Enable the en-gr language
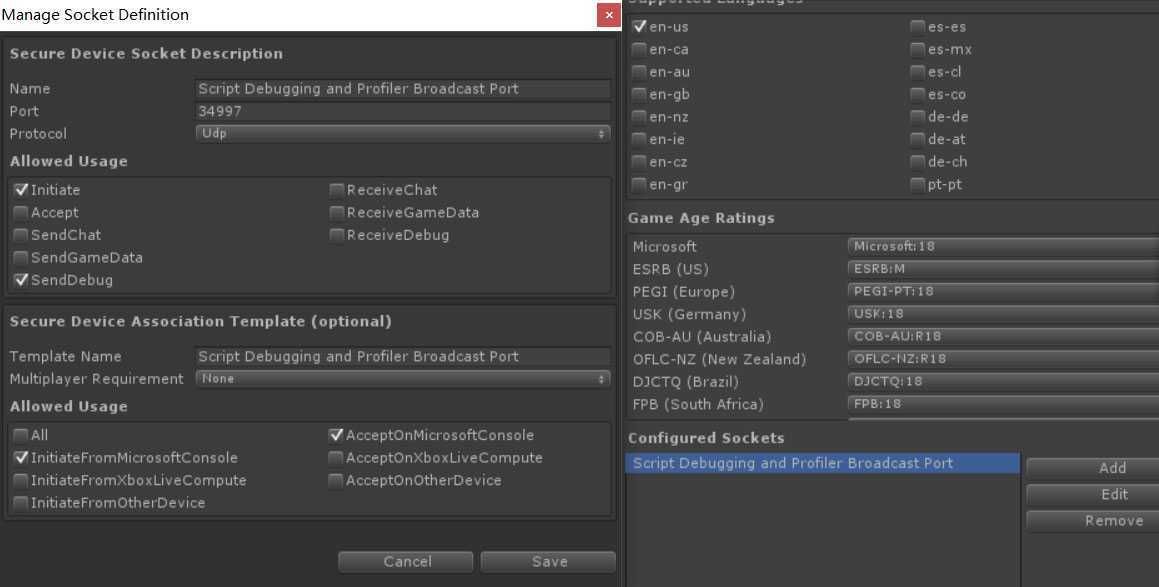The image size is (1159, 587). point(640,184)
